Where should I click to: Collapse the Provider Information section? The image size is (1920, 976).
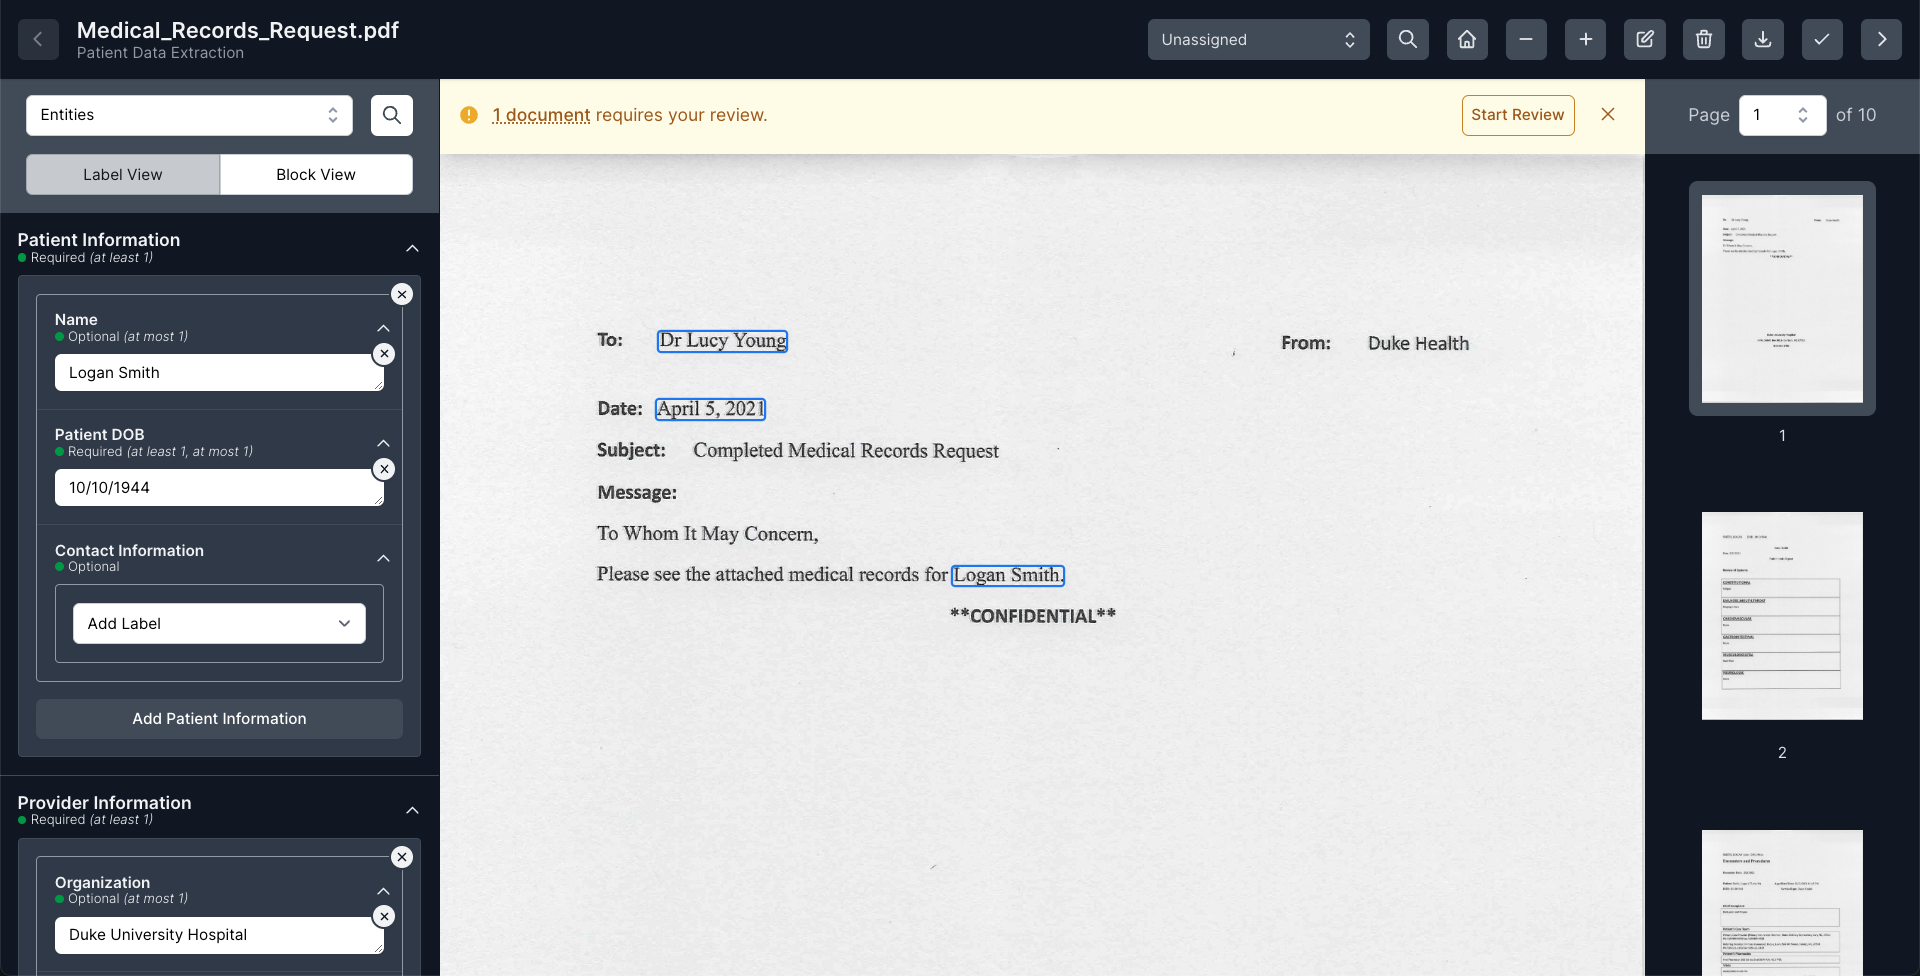pos(412,810)
